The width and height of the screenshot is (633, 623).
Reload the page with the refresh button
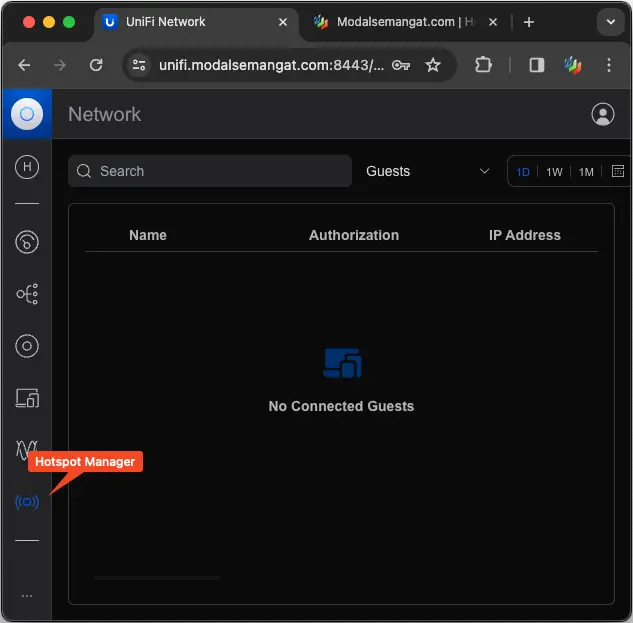click(96, 65)
